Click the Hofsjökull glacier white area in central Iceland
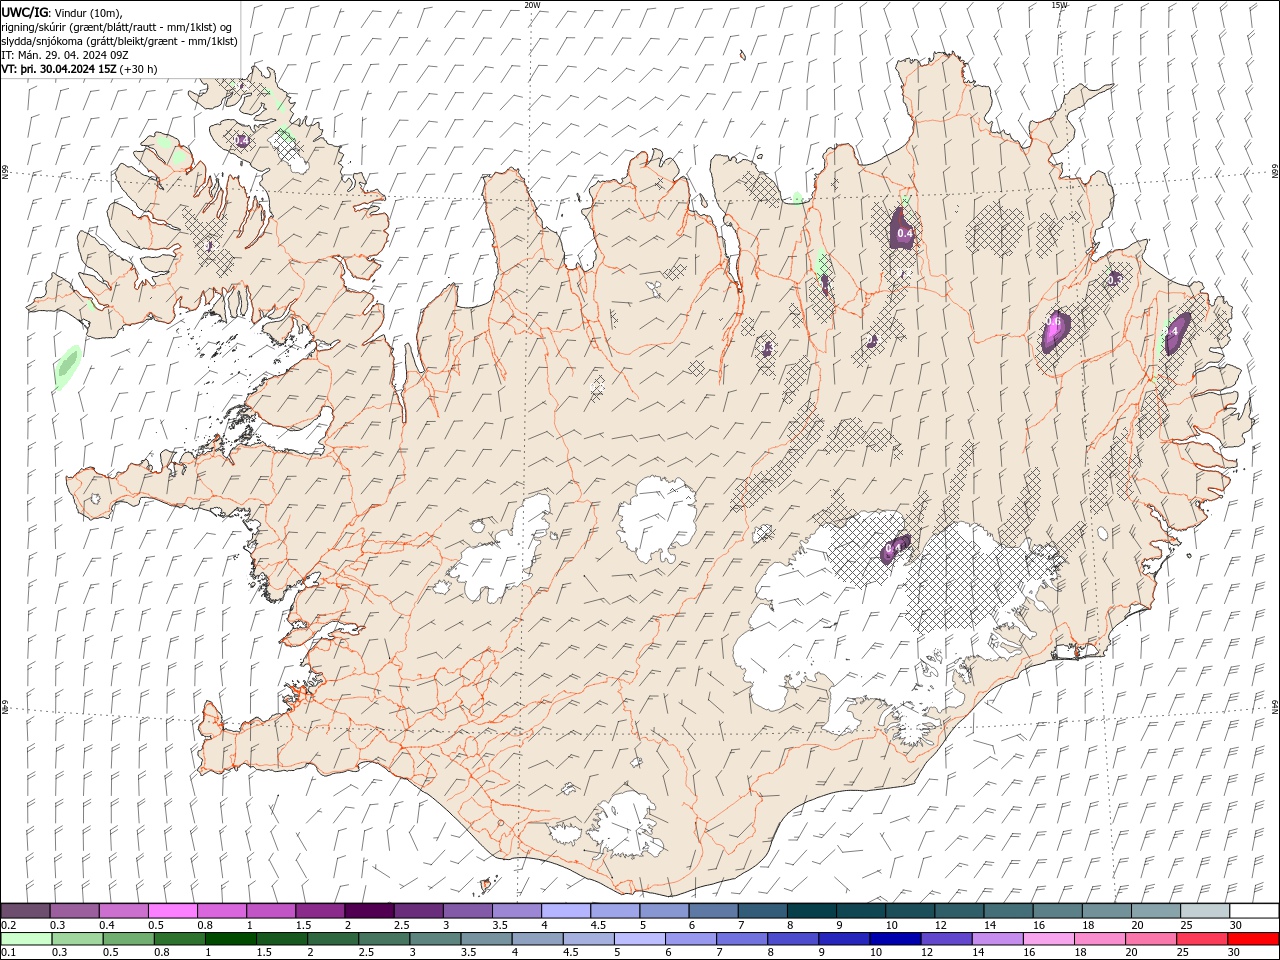Image resolution: width=1280 pixels, height=960 pixels. 658,519
